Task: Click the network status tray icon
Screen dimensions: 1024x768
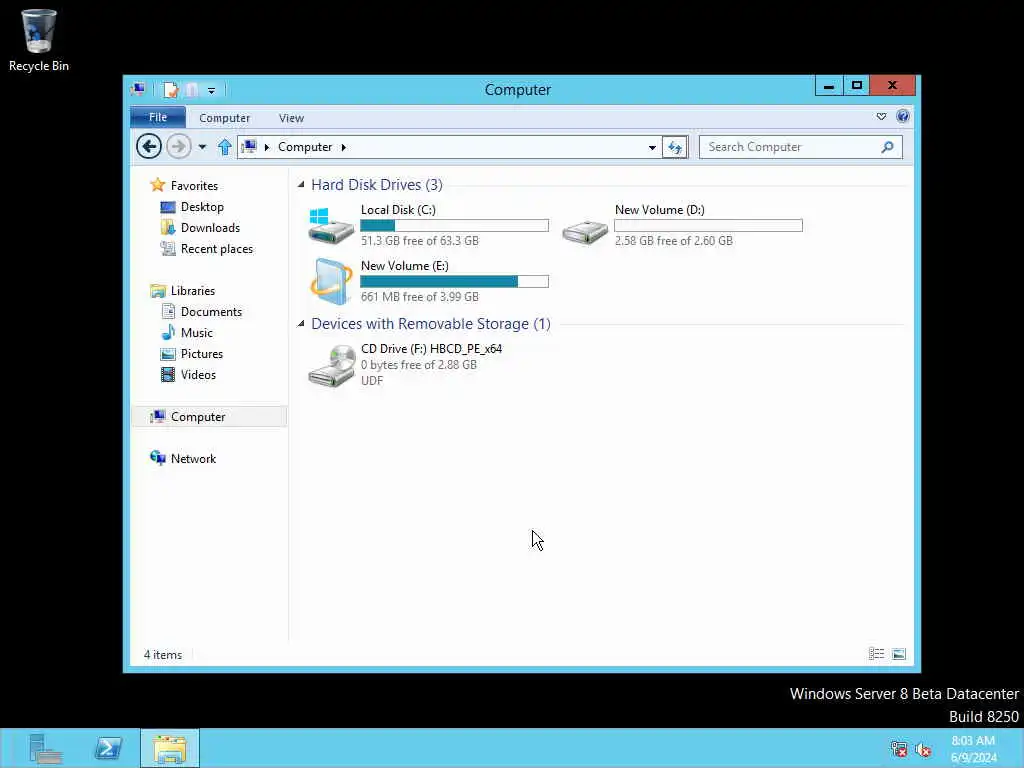Action: 899,748
